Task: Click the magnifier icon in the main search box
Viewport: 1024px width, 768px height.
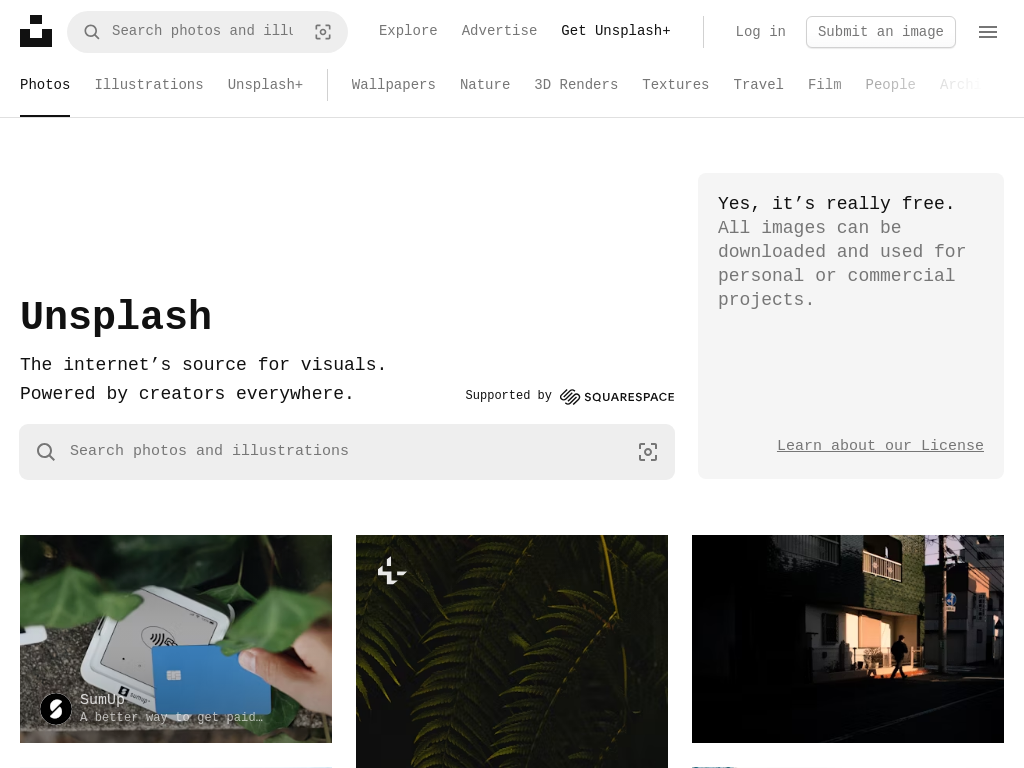Action: pos(46,452)
